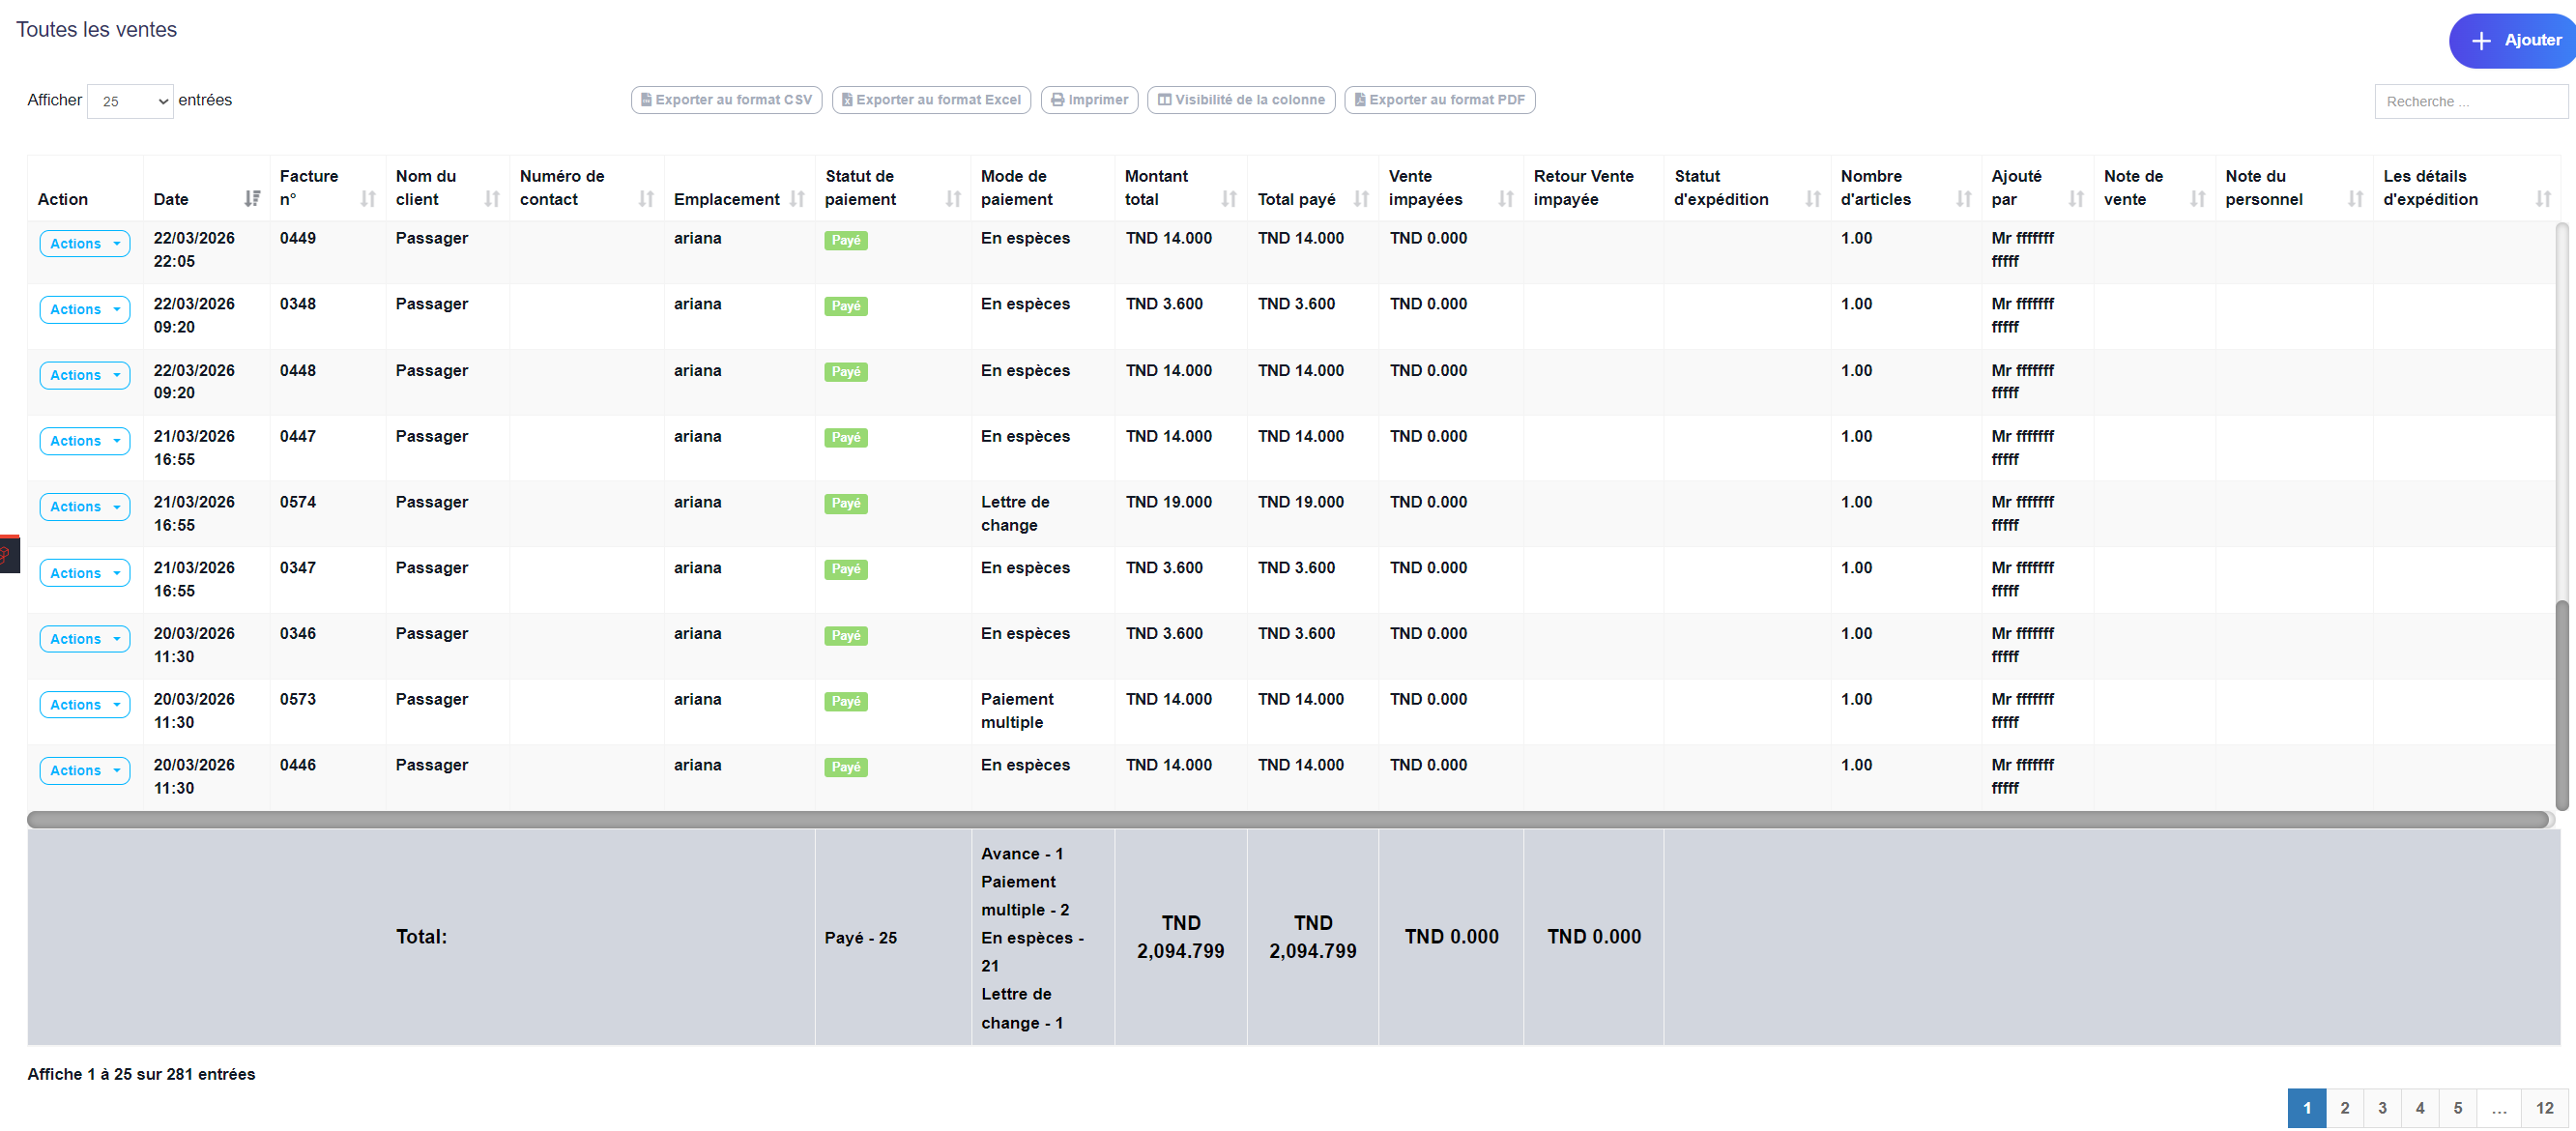
Task: Click the Ajouter button to add a sale
Action: point(2513,40)
